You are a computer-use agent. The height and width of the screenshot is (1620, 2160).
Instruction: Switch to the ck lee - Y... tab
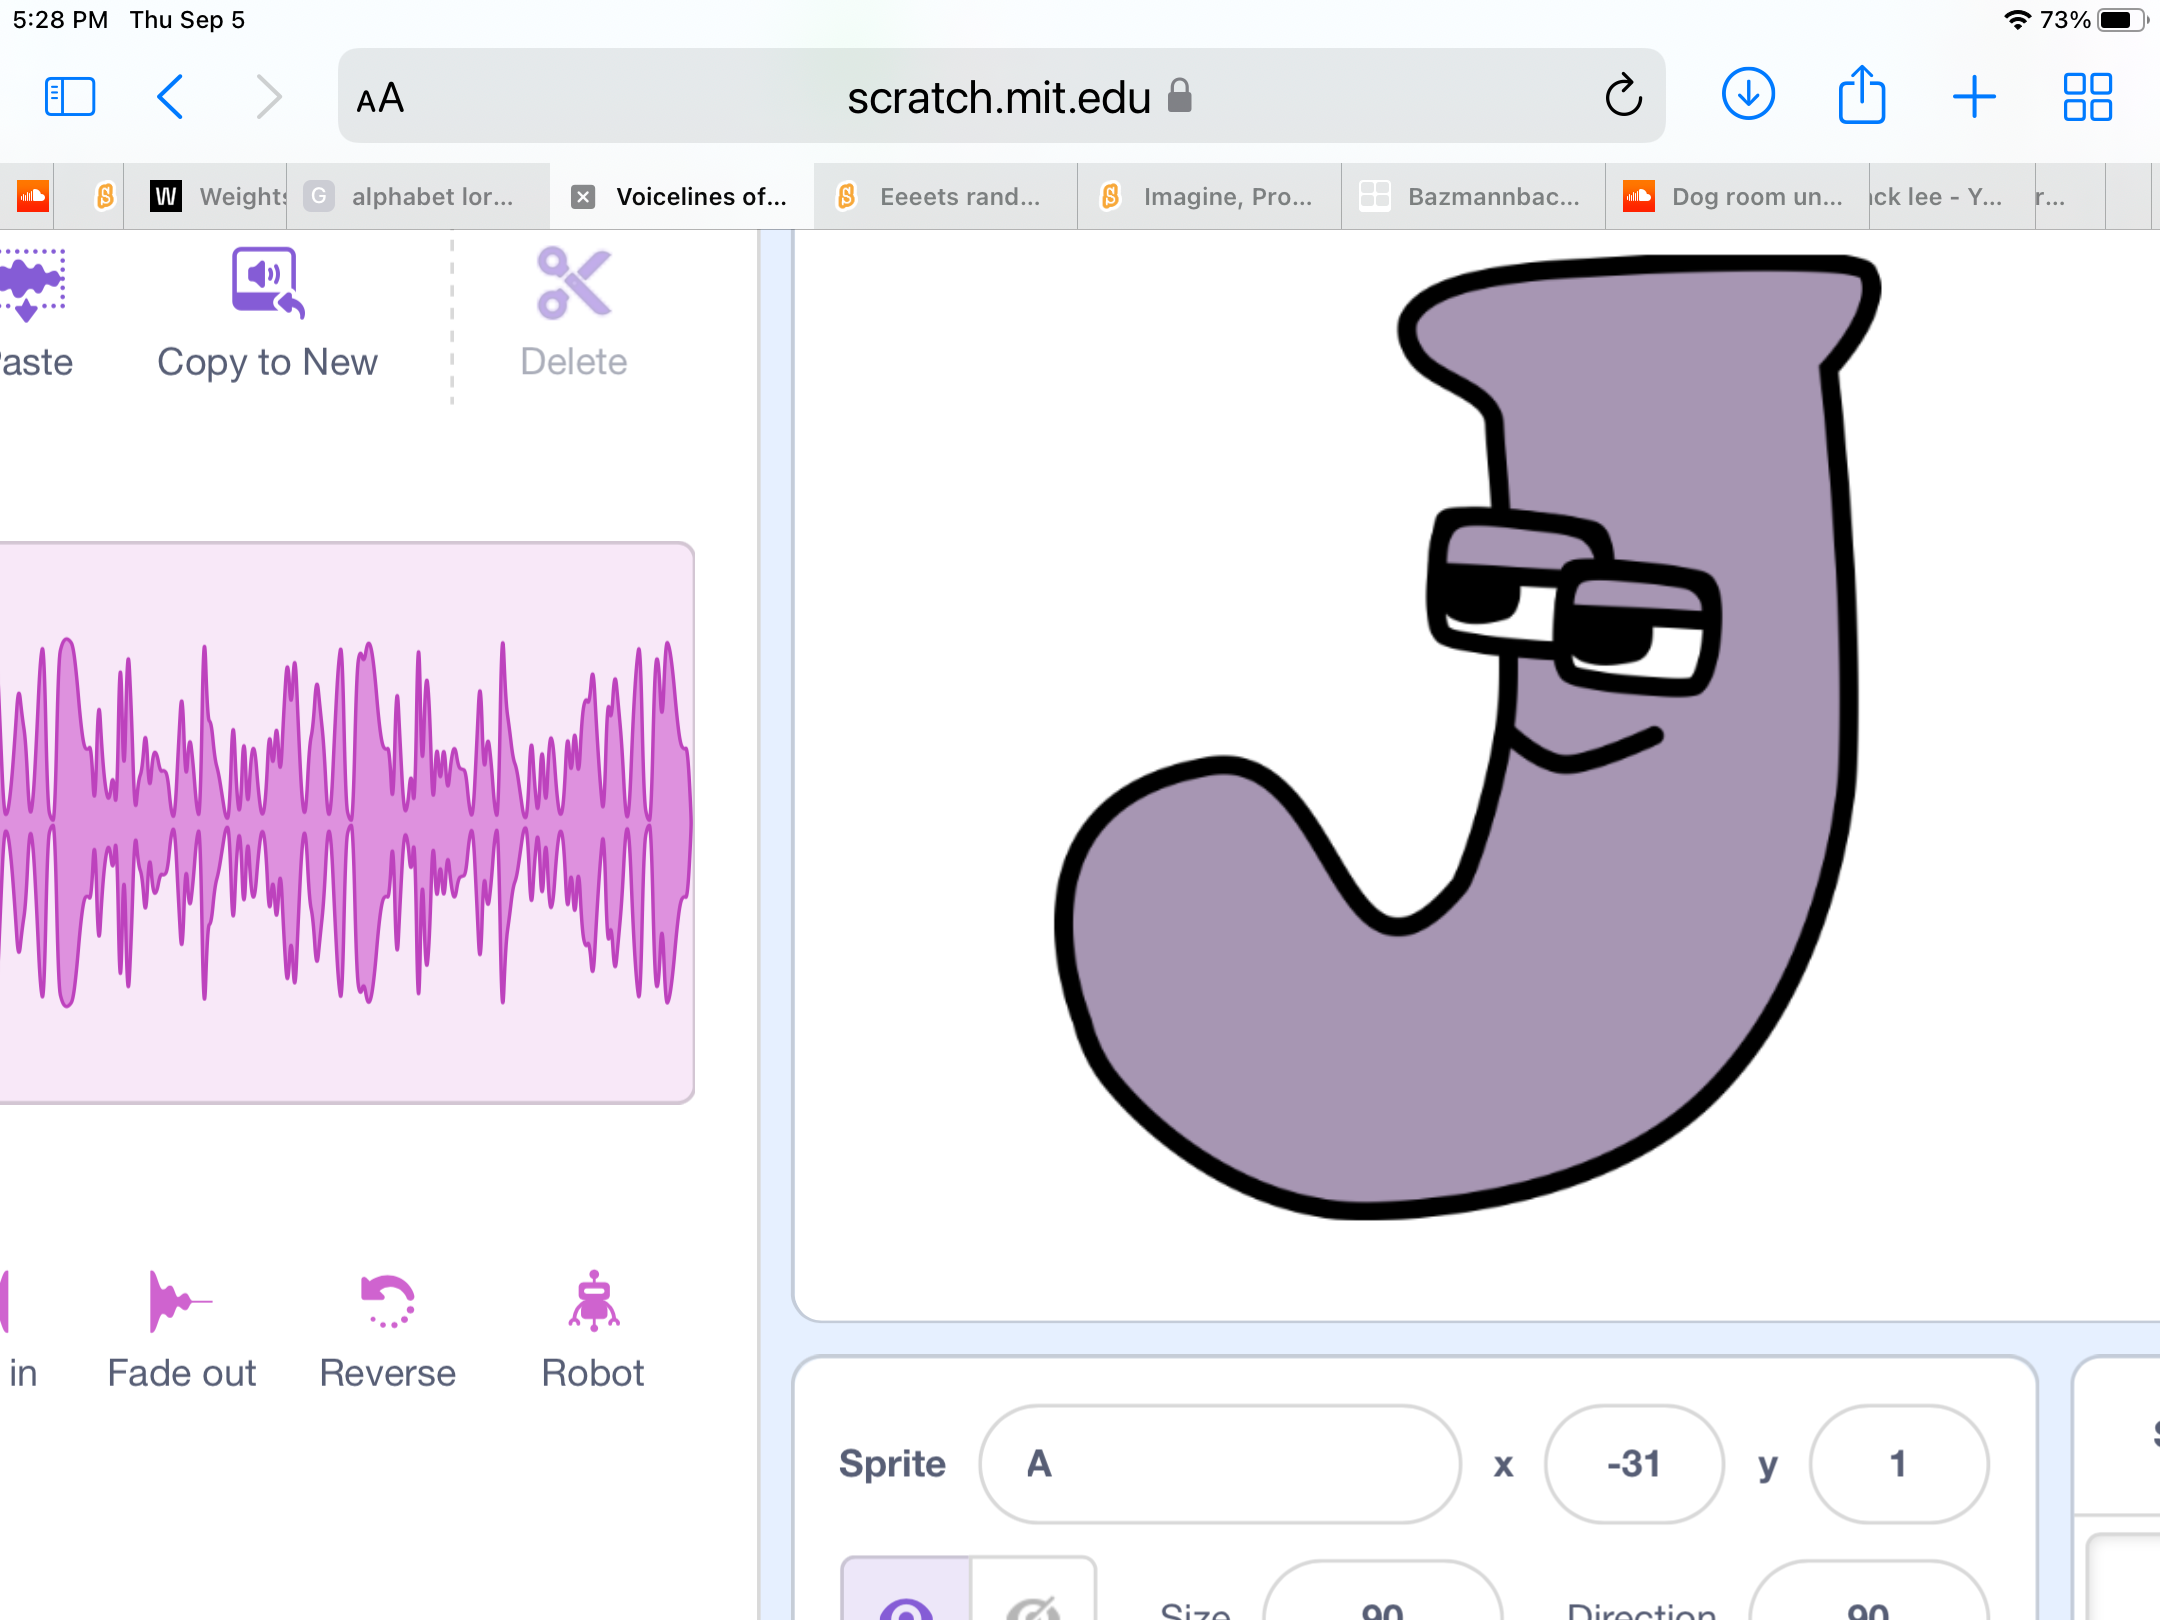1952,196
